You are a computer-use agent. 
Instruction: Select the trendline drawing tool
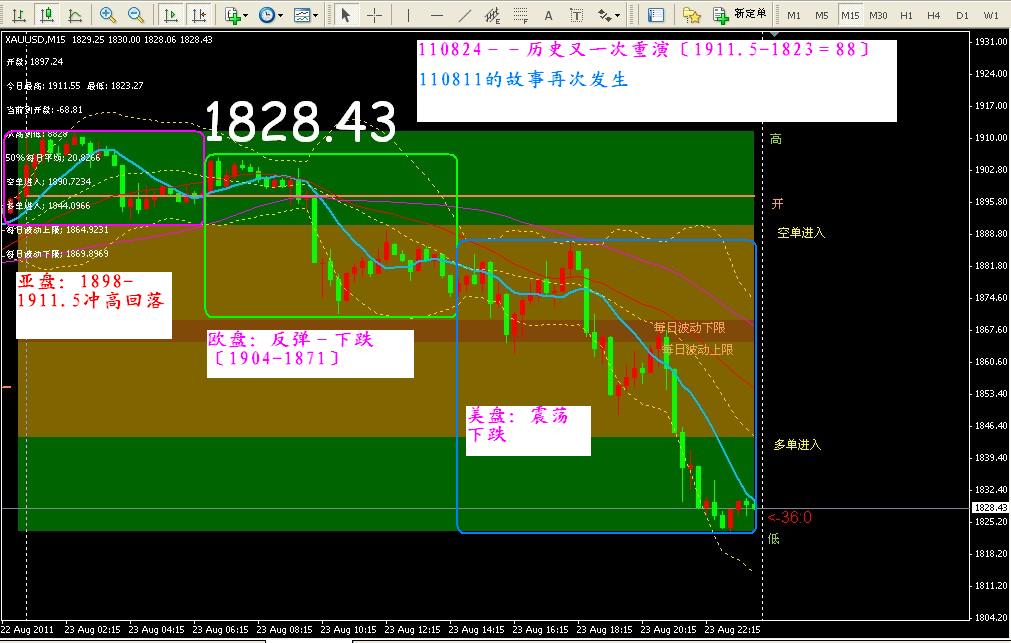point(464,15)
